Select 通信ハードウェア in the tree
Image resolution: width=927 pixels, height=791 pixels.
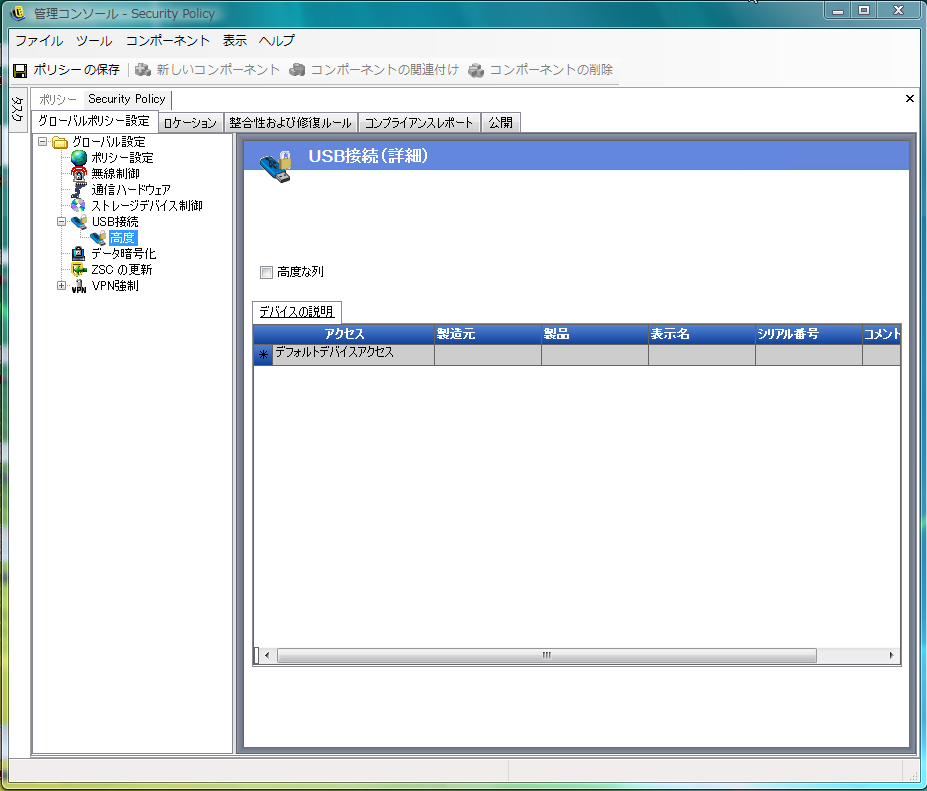131,190
